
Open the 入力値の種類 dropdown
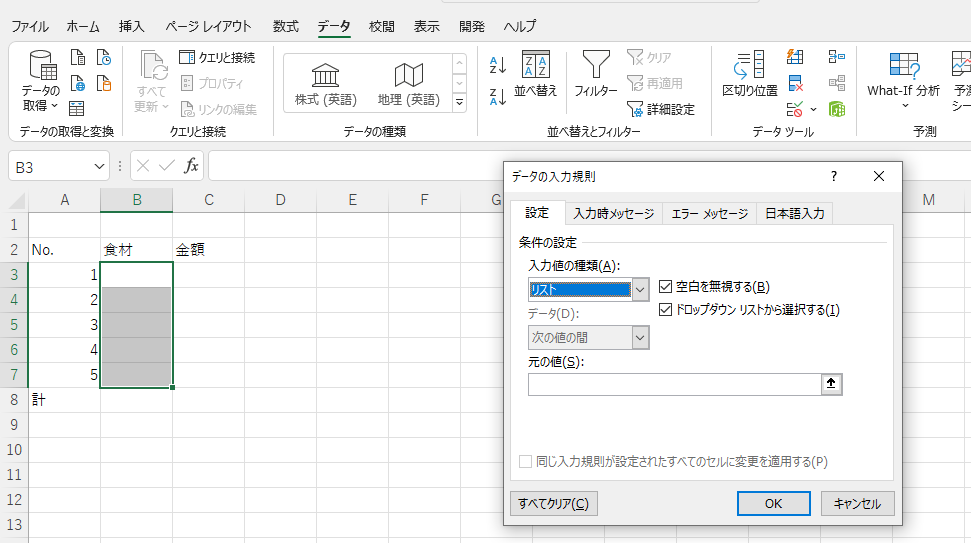pyautogui.click(x=640, y=289)
